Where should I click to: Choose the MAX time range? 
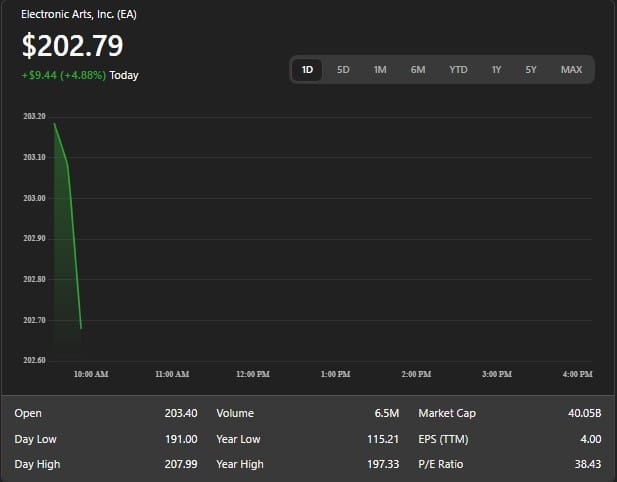pos(571,70)
